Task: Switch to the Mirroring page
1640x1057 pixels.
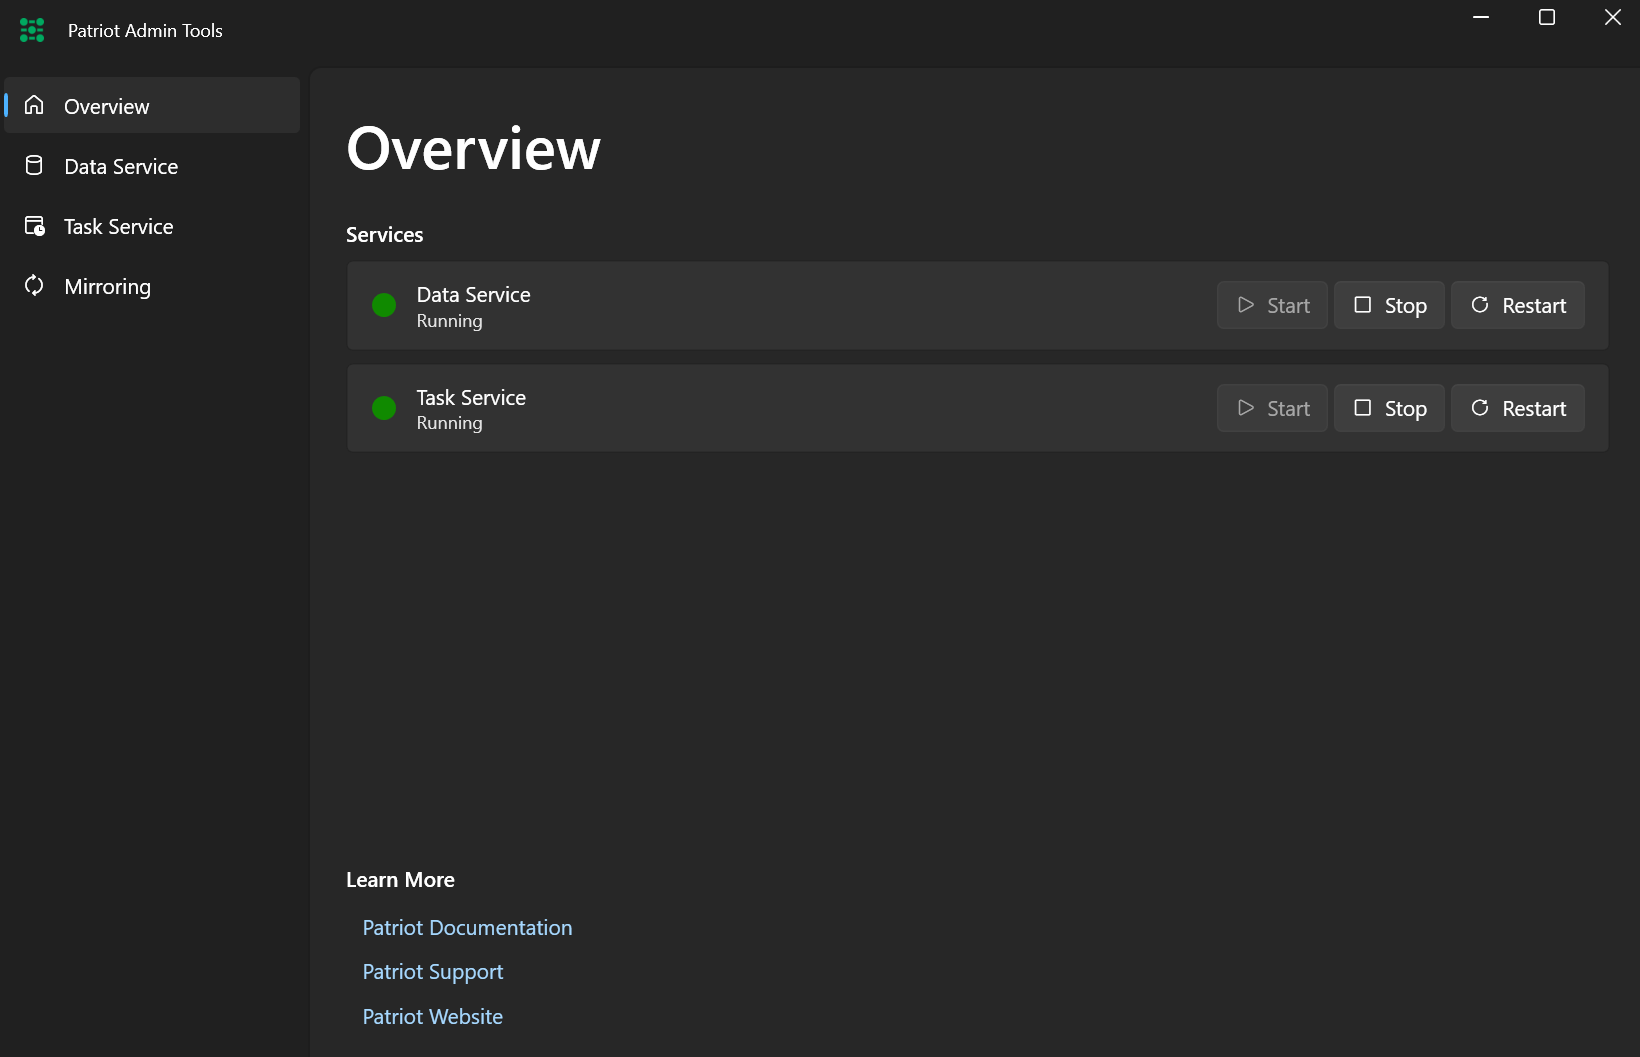Action: [x=152, y=286]
